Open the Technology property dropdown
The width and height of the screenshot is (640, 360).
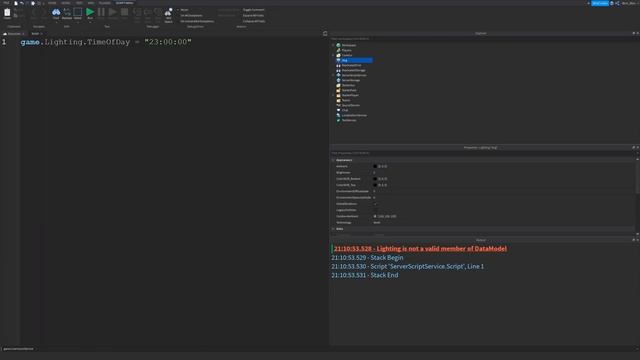(503, 223)
